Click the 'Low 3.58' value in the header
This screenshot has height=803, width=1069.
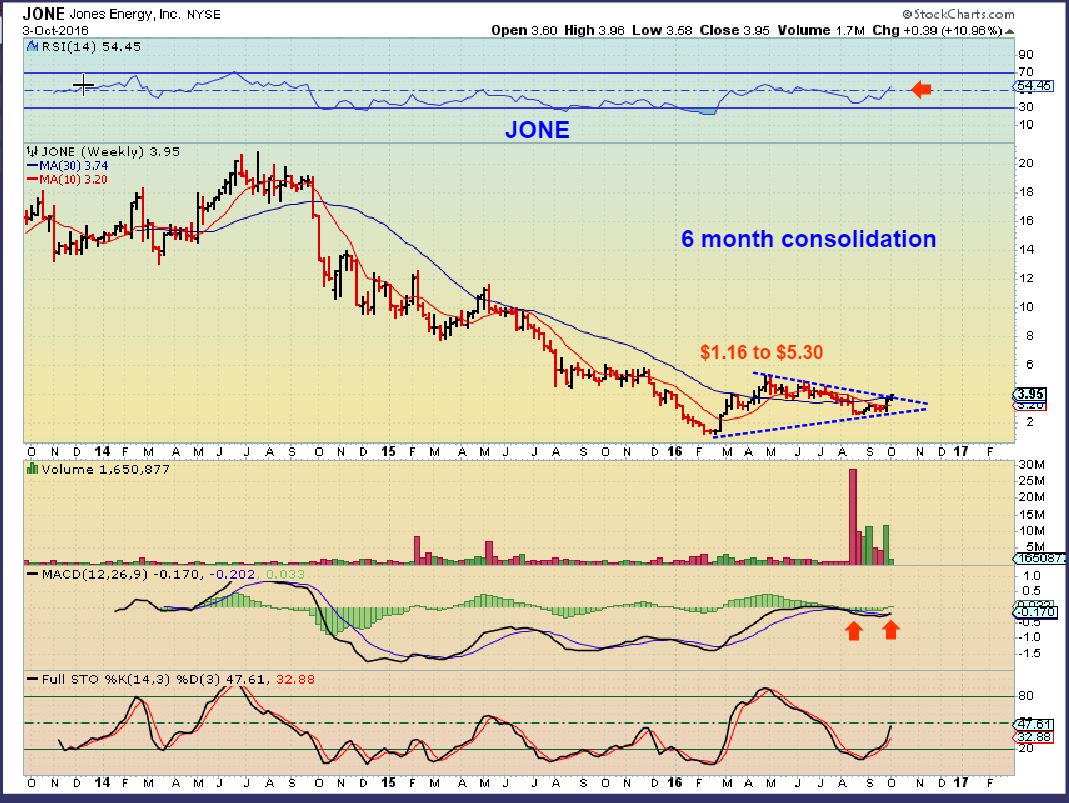(x=662, y=31)
